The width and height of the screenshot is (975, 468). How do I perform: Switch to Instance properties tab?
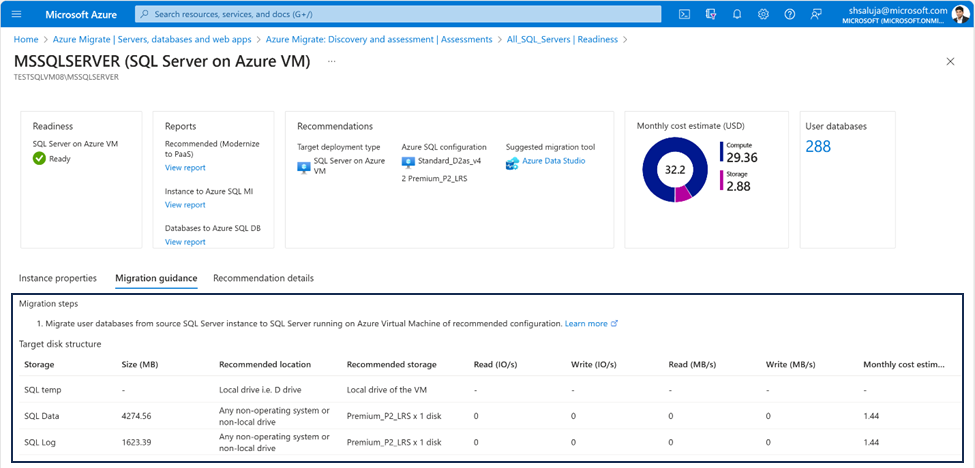tap(58, 278)
